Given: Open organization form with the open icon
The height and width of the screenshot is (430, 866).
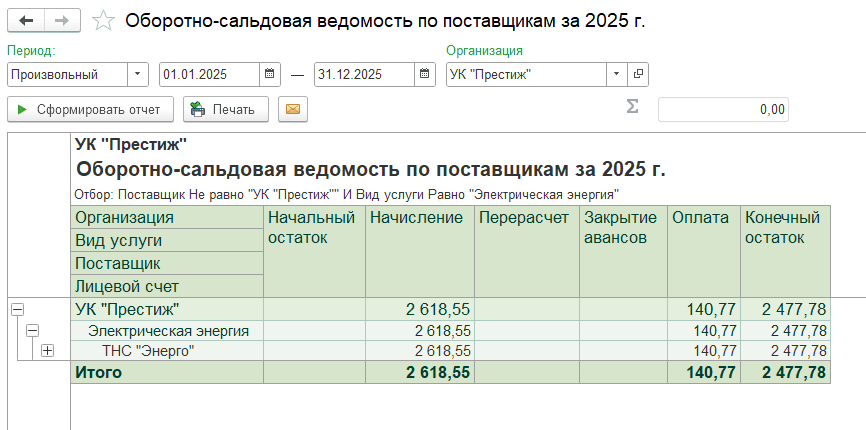Looking at the screenshot, I should pyautogui.click(x=638, y=74).
